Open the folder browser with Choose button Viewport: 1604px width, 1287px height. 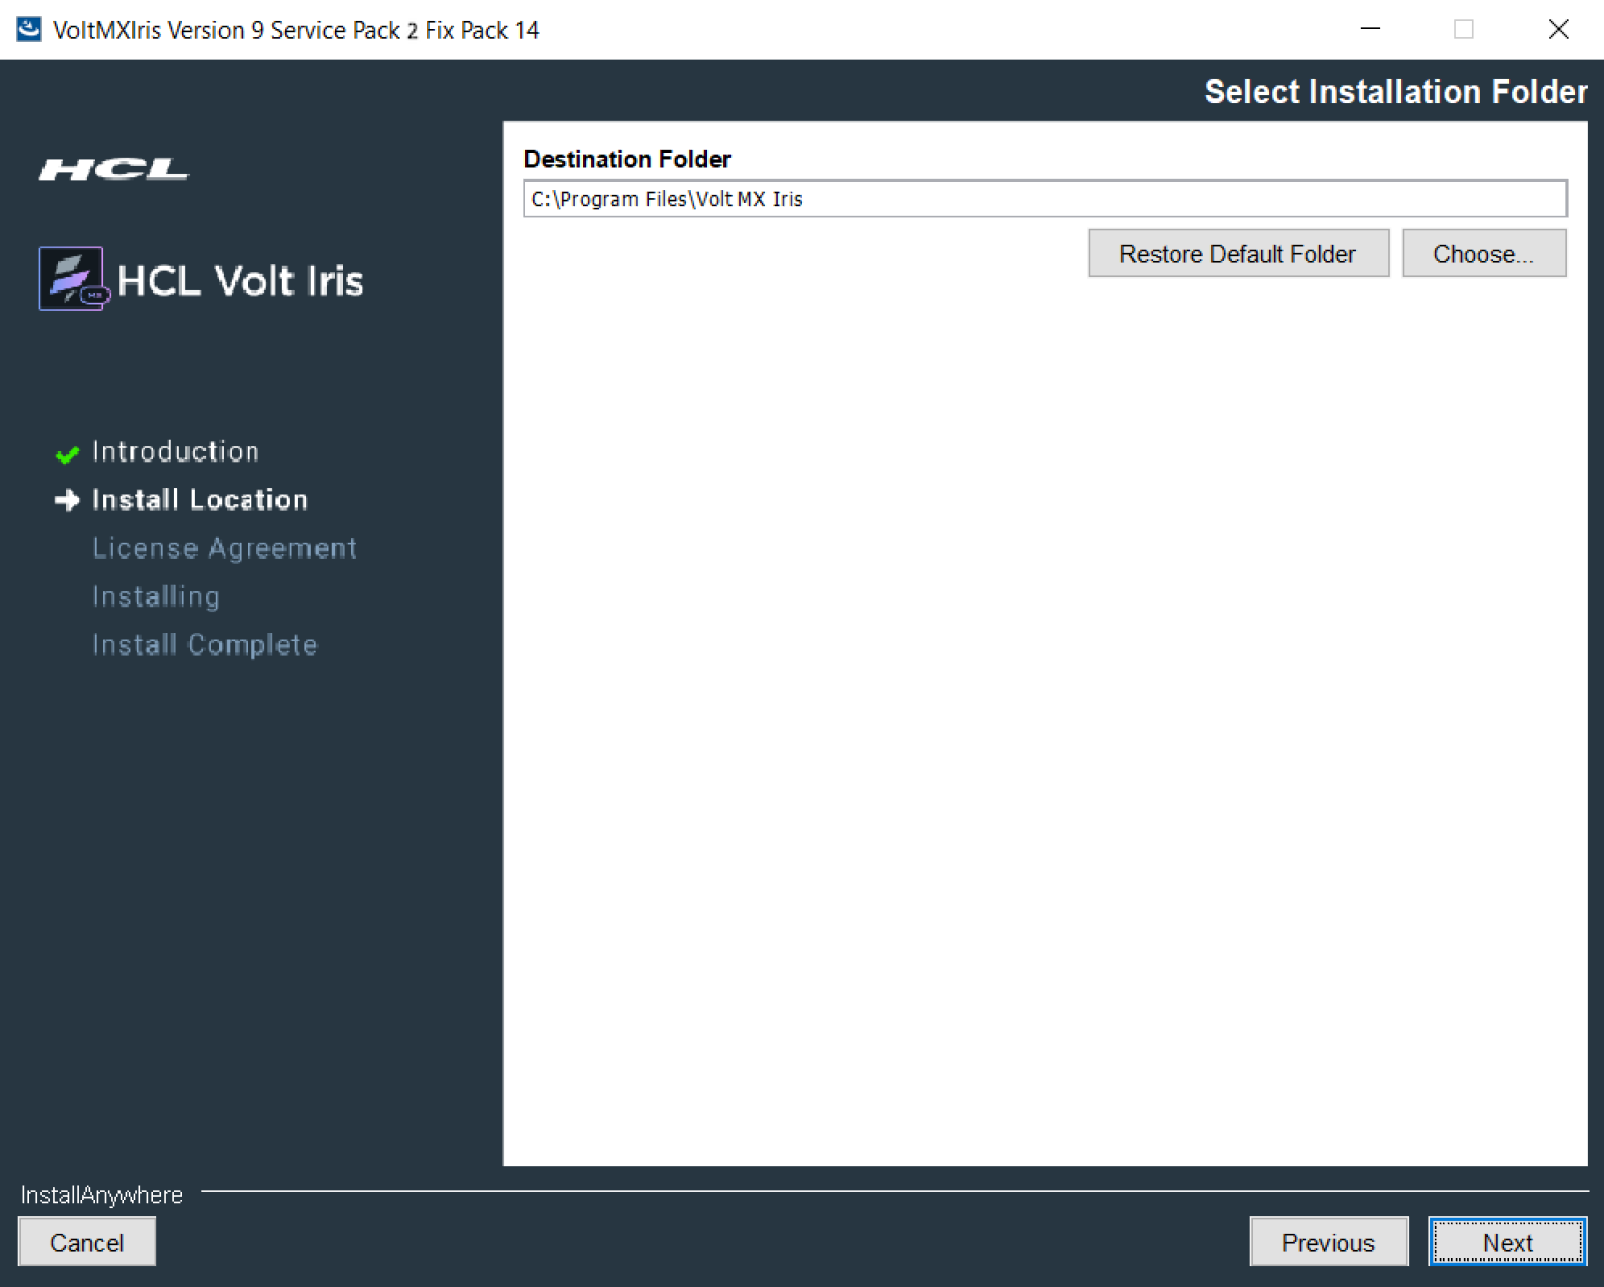[1484, 253]
